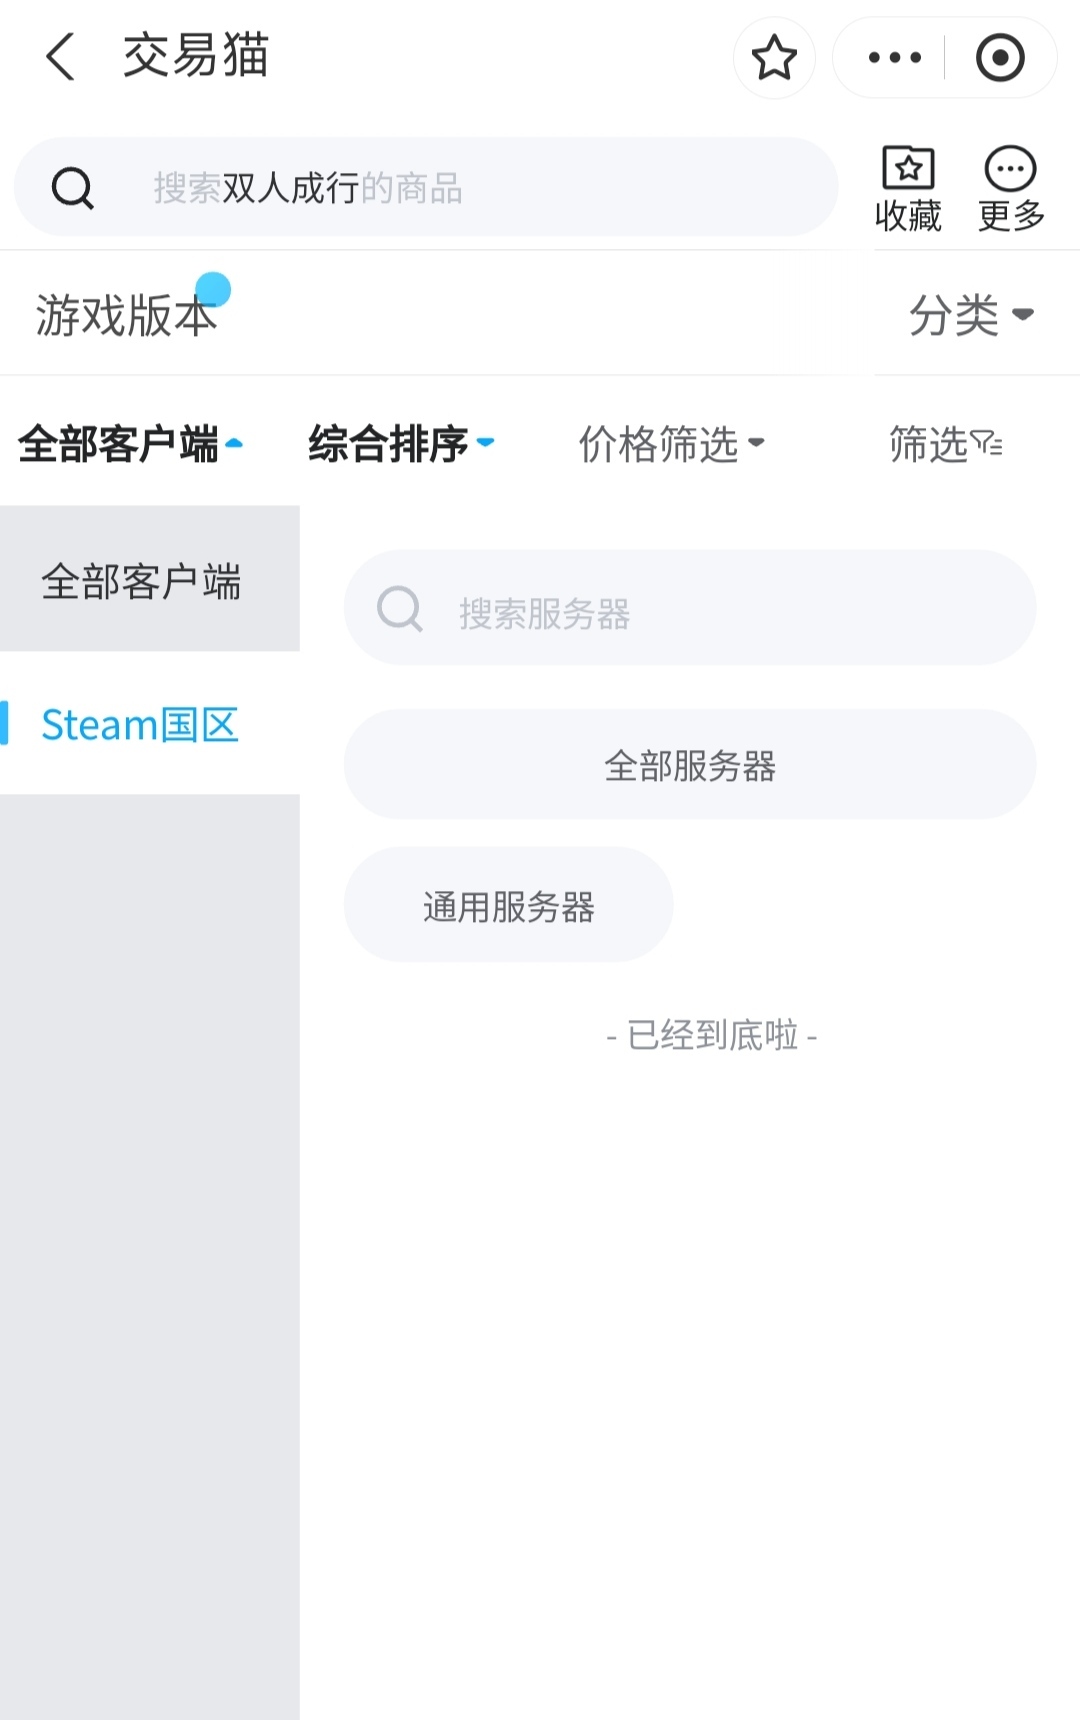Viewport: 1080px width, 1720px height.
Task: Tap the back arrow icon
Action: (x=61, y=56)
